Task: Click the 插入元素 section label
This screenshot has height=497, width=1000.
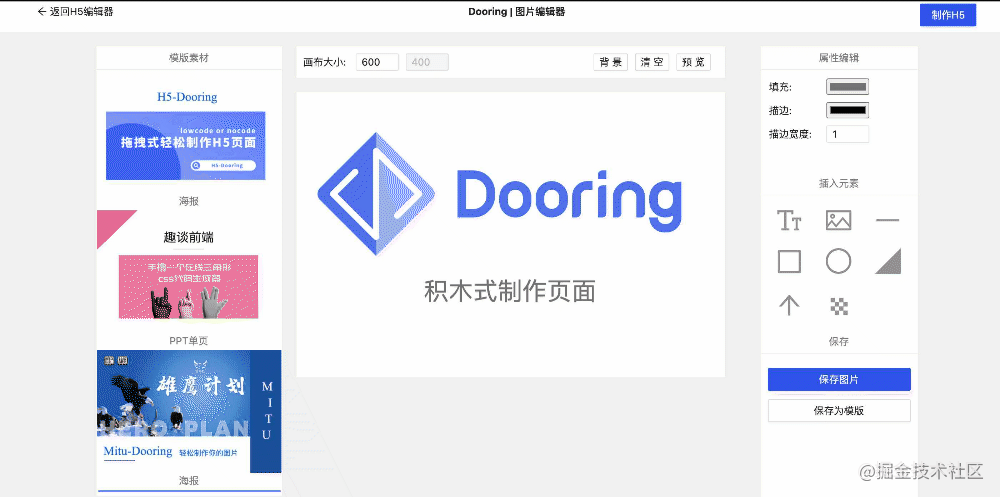Action: [839, 183]
